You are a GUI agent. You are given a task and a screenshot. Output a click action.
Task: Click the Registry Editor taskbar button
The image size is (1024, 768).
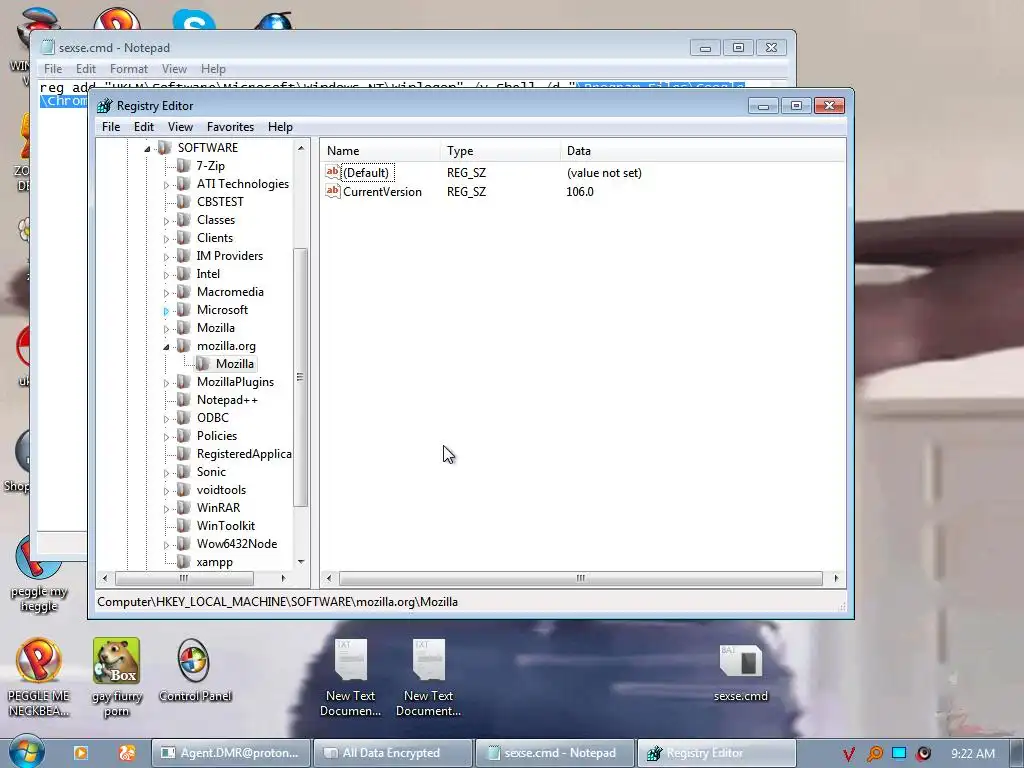click(x=716, y=753)
